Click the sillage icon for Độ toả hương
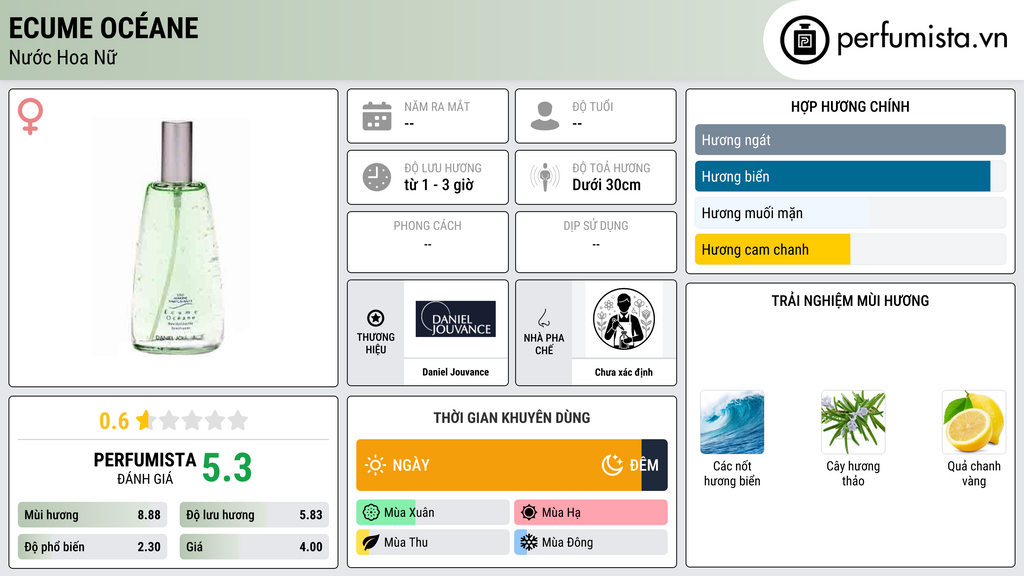The width and height of the screenshot is (1024, 576). click(545, 177)
